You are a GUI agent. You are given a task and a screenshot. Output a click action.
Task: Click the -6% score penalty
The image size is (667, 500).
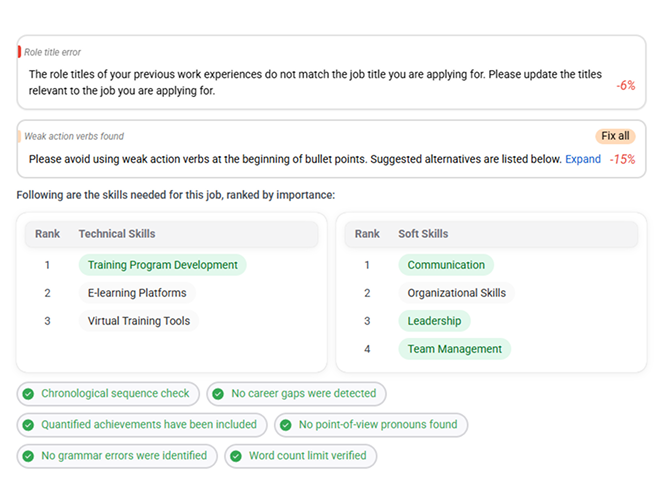(x=626, y=86)
